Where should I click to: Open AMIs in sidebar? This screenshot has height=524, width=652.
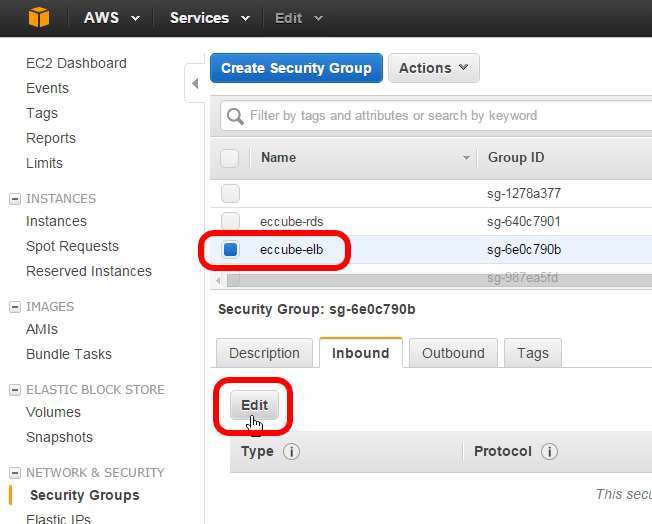pos(42,329)
